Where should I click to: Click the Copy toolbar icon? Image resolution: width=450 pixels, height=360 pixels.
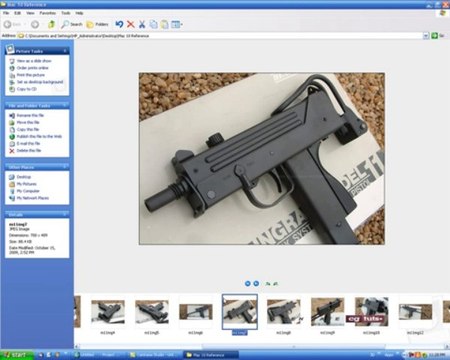153,24
